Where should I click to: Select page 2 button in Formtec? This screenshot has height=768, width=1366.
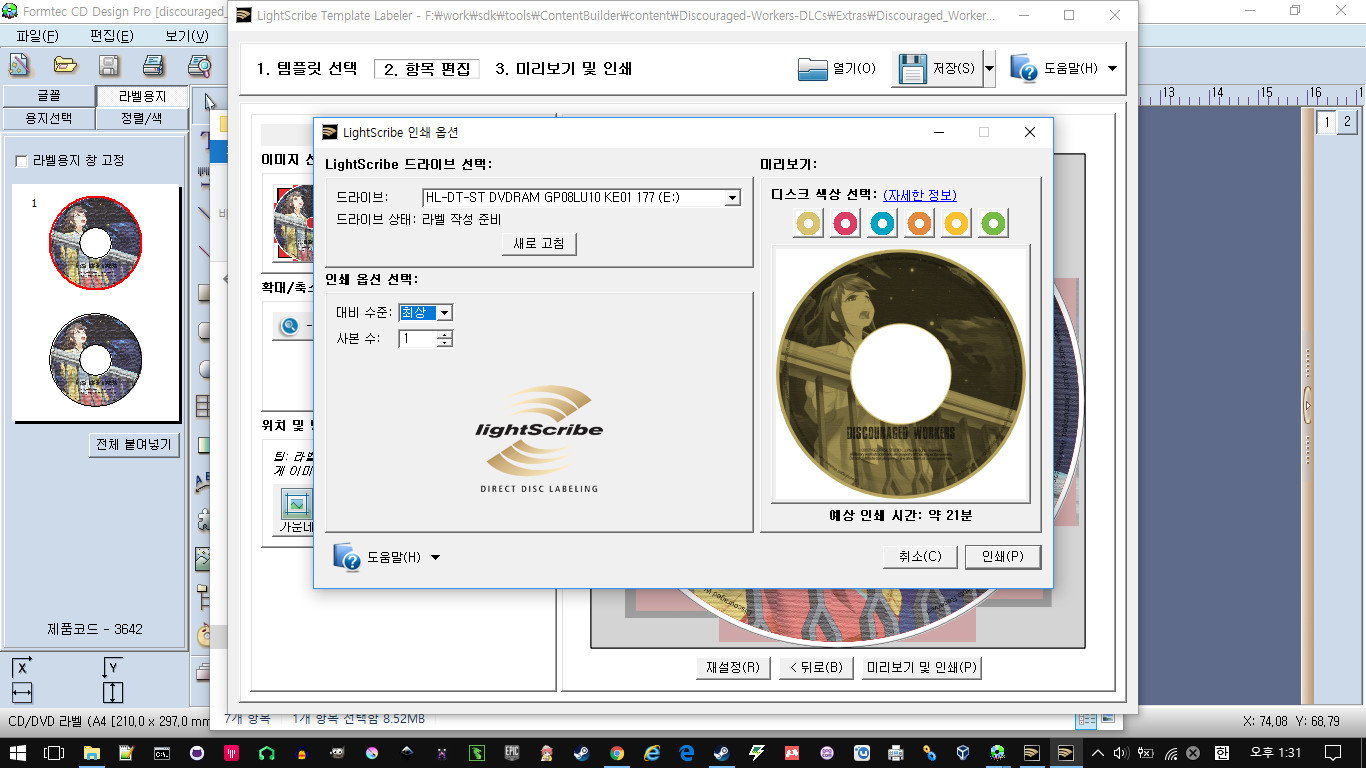pyautogui.click(x=1347, y=122)
